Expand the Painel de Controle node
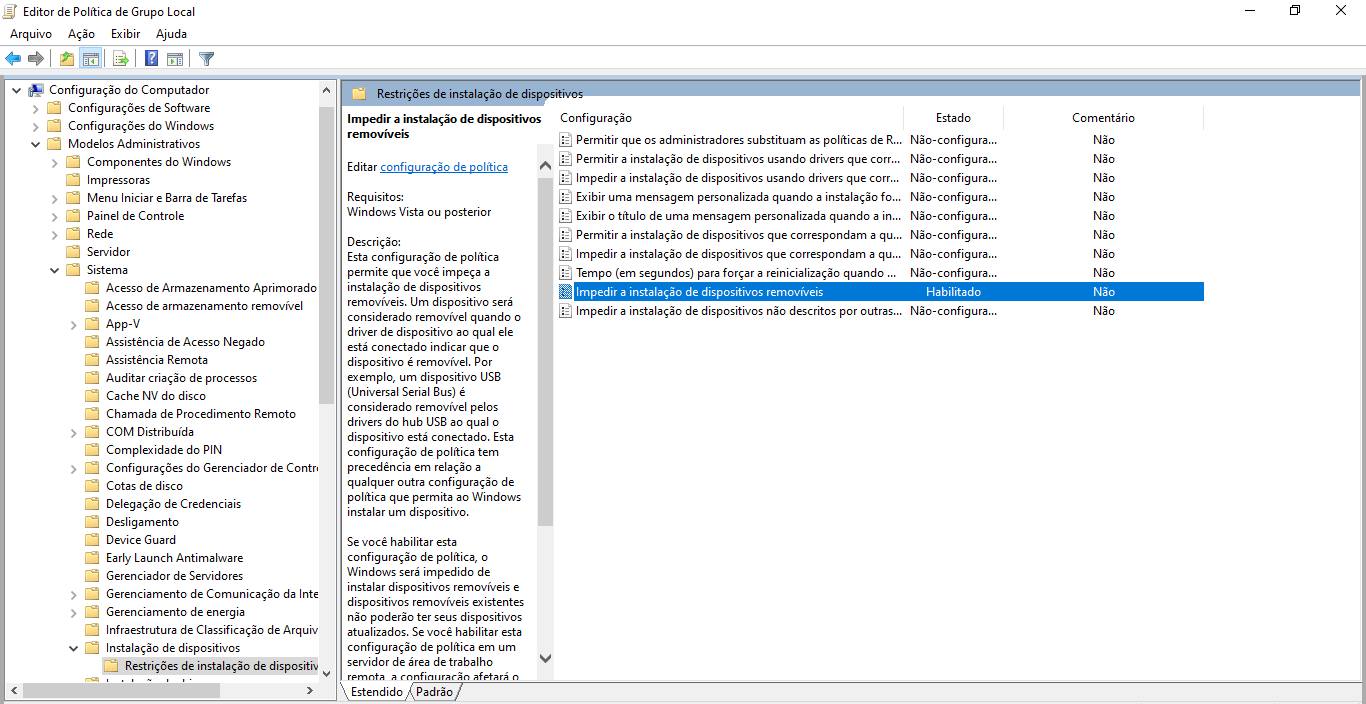1366x704 pixels. (55, 216)
